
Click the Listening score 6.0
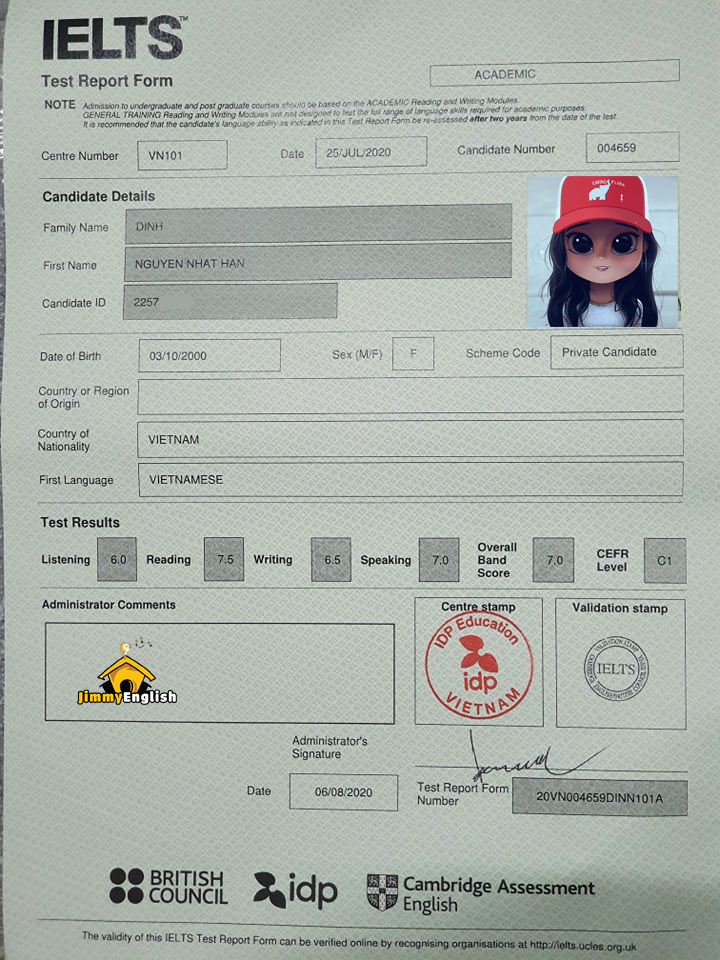coord(117,560)
